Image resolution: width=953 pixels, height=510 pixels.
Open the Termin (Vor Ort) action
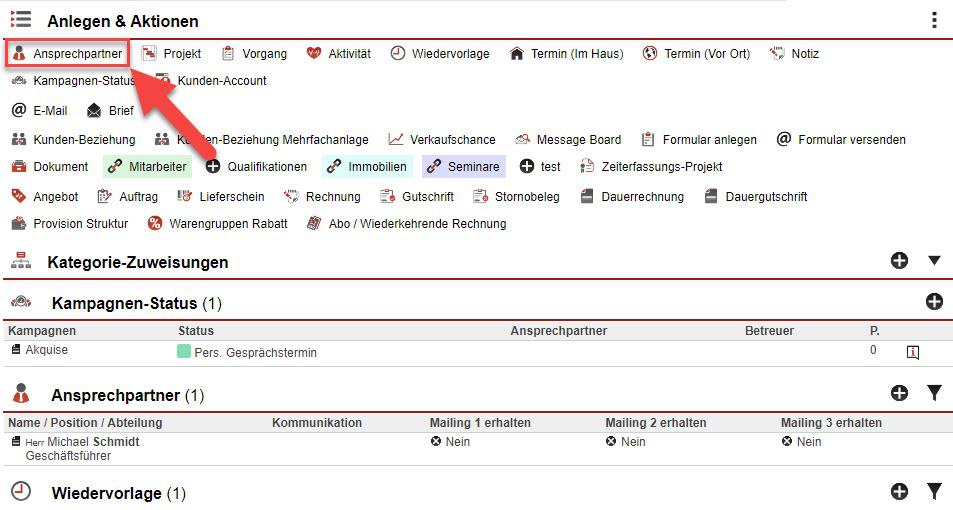(696, 54)
